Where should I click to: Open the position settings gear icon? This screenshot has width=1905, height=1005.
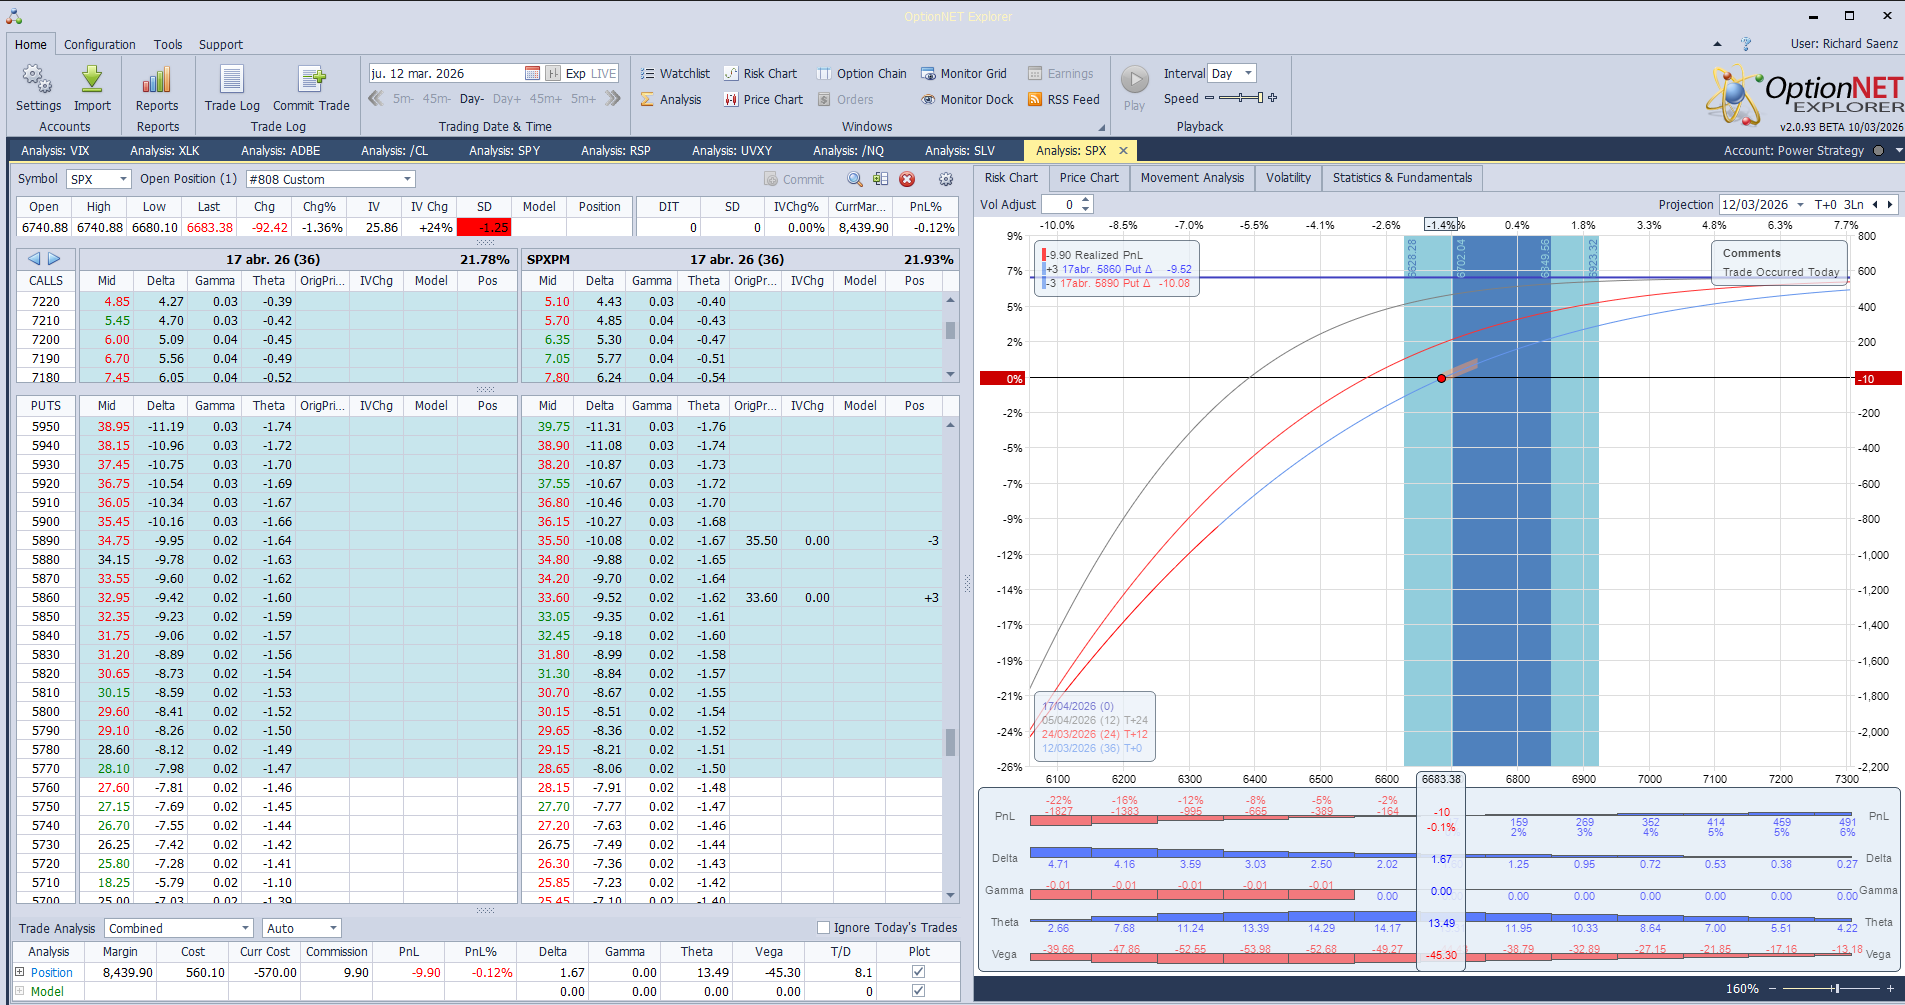click(x=946, y=179)
